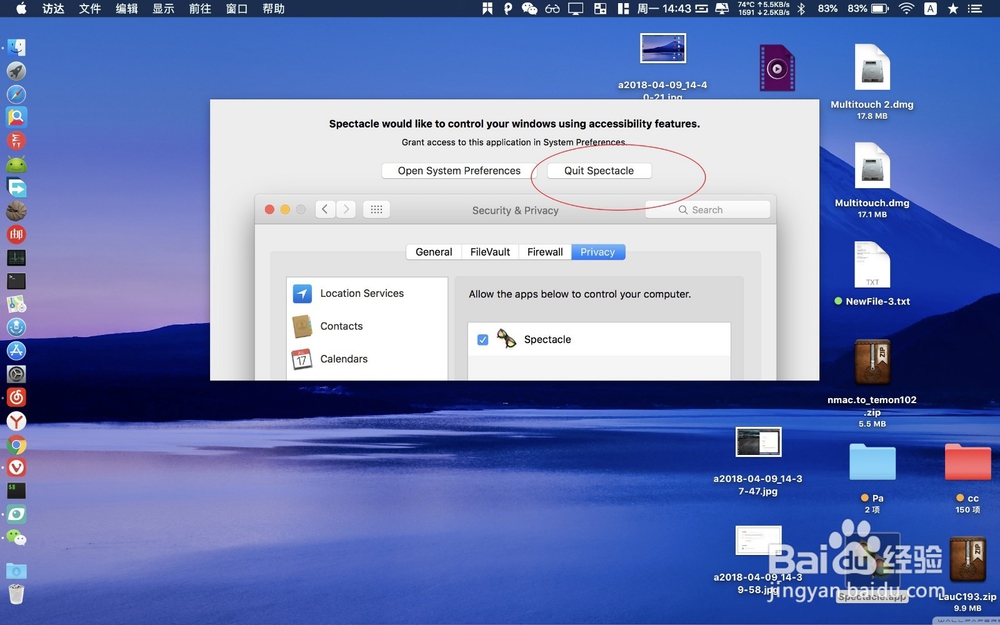Open the Downloads folder in dock
This screenshot has height=625, width=1000.
click(17, 570)
